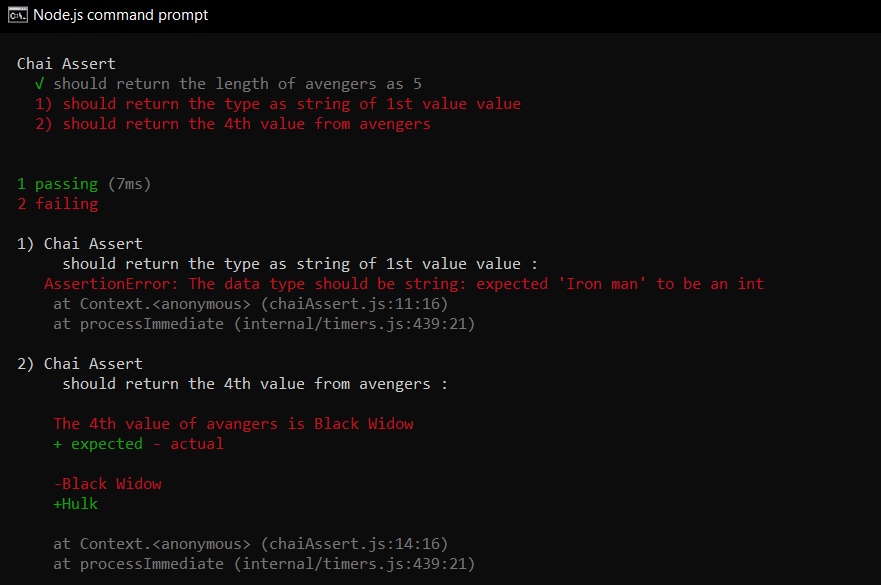Click the "1) Chai Assert" failure heading
This screenshot has height=585, width=881.
[x=80, y=244]
